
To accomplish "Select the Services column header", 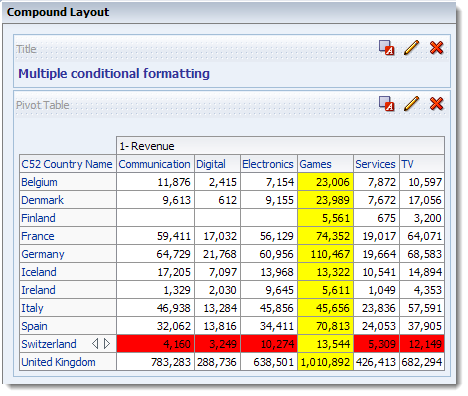I will [x=375, y=164].
